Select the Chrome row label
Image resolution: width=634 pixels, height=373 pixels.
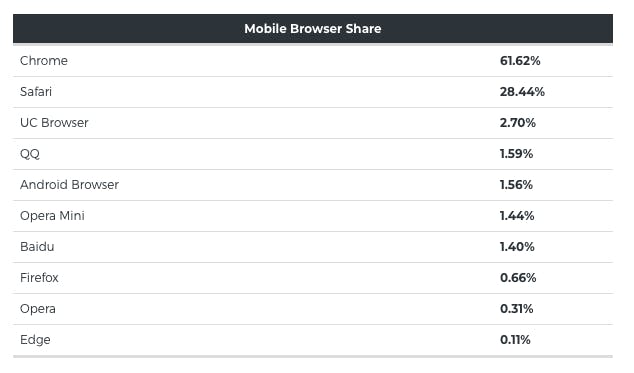[x=44, y=61]
